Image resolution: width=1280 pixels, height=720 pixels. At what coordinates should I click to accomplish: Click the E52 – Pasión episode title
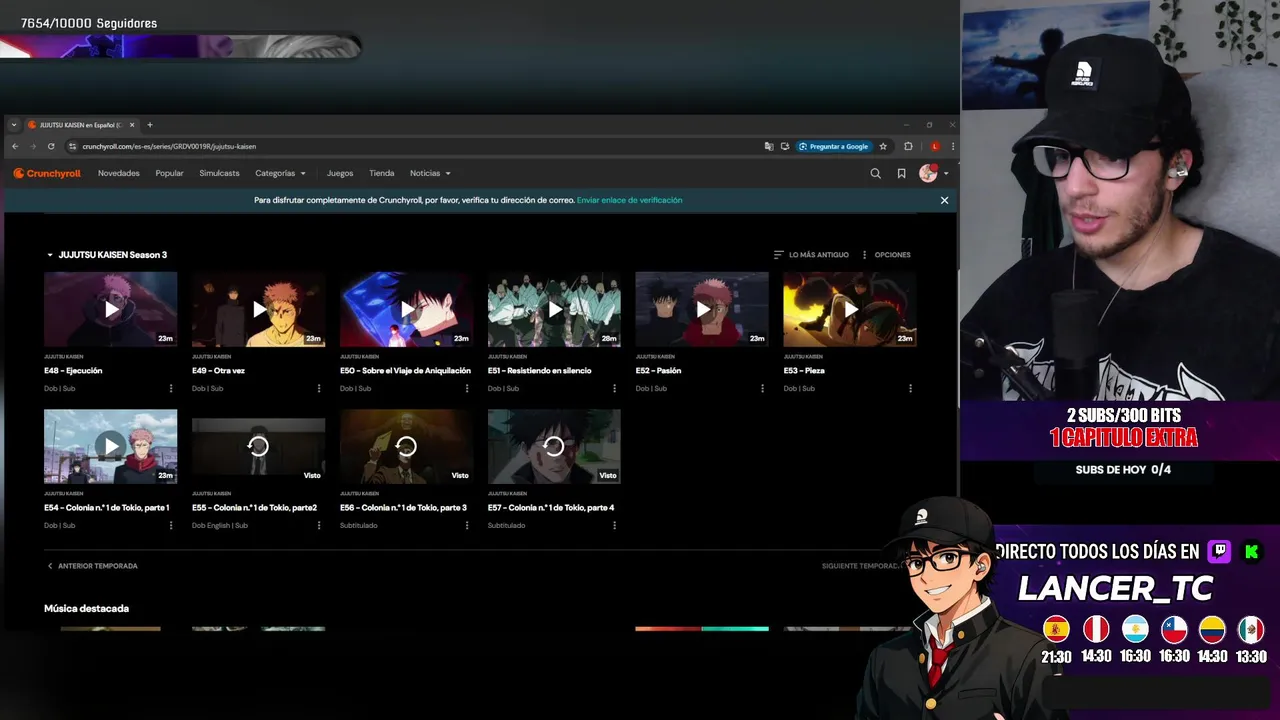pyautogui.click(x=658, y=371)
